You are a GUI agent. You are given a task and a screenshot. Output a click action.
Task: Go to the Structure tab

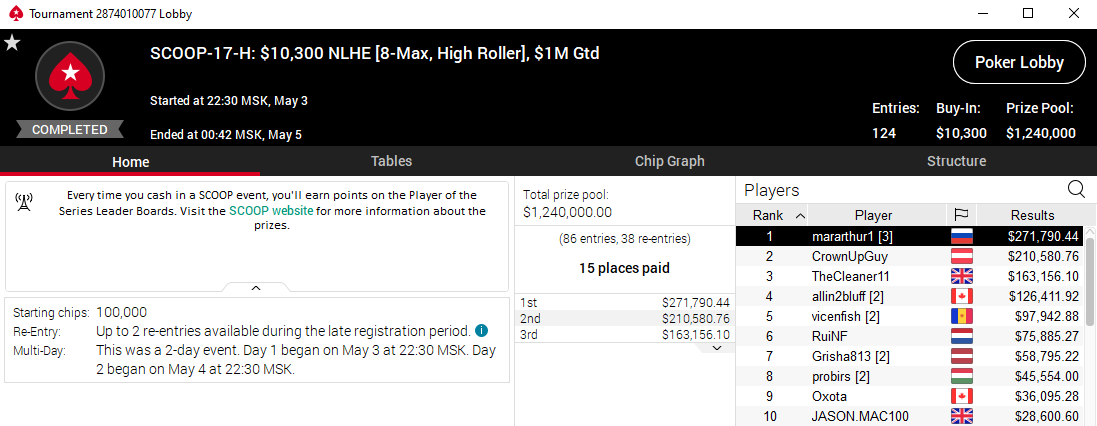tap(956, 161)
